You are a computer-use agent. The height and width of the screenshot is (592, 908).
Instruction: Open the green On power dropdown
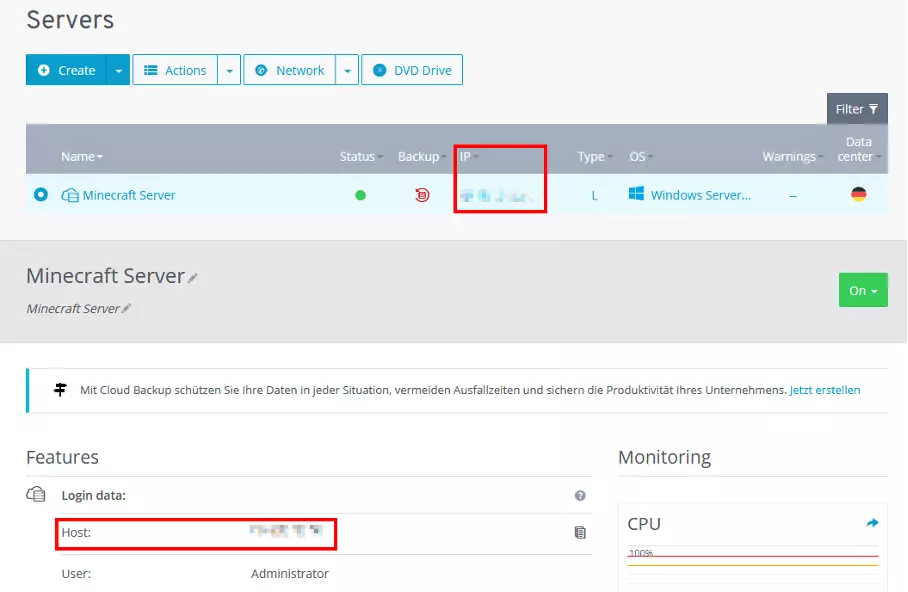click(x=863, y=290)
